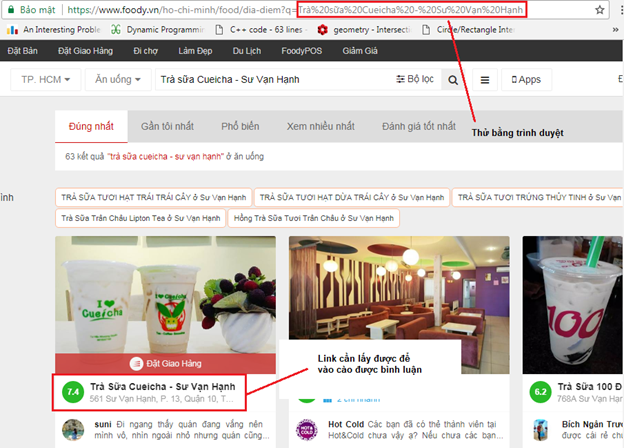
Task: Open Trà Sữa Cueicha - Sư Vạn Hạnh link
Action: pyautogui.click(x=162, y=386)
